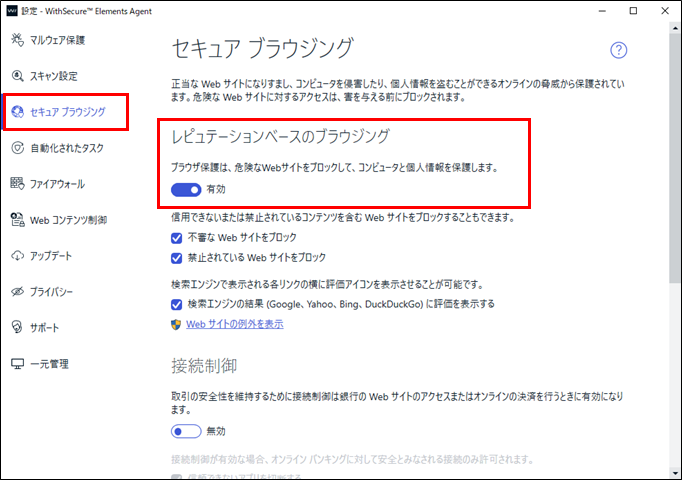The width and height of the screenshot is (682, 480).
Task: Go to プライバシー settings
Action: [51, 292]
